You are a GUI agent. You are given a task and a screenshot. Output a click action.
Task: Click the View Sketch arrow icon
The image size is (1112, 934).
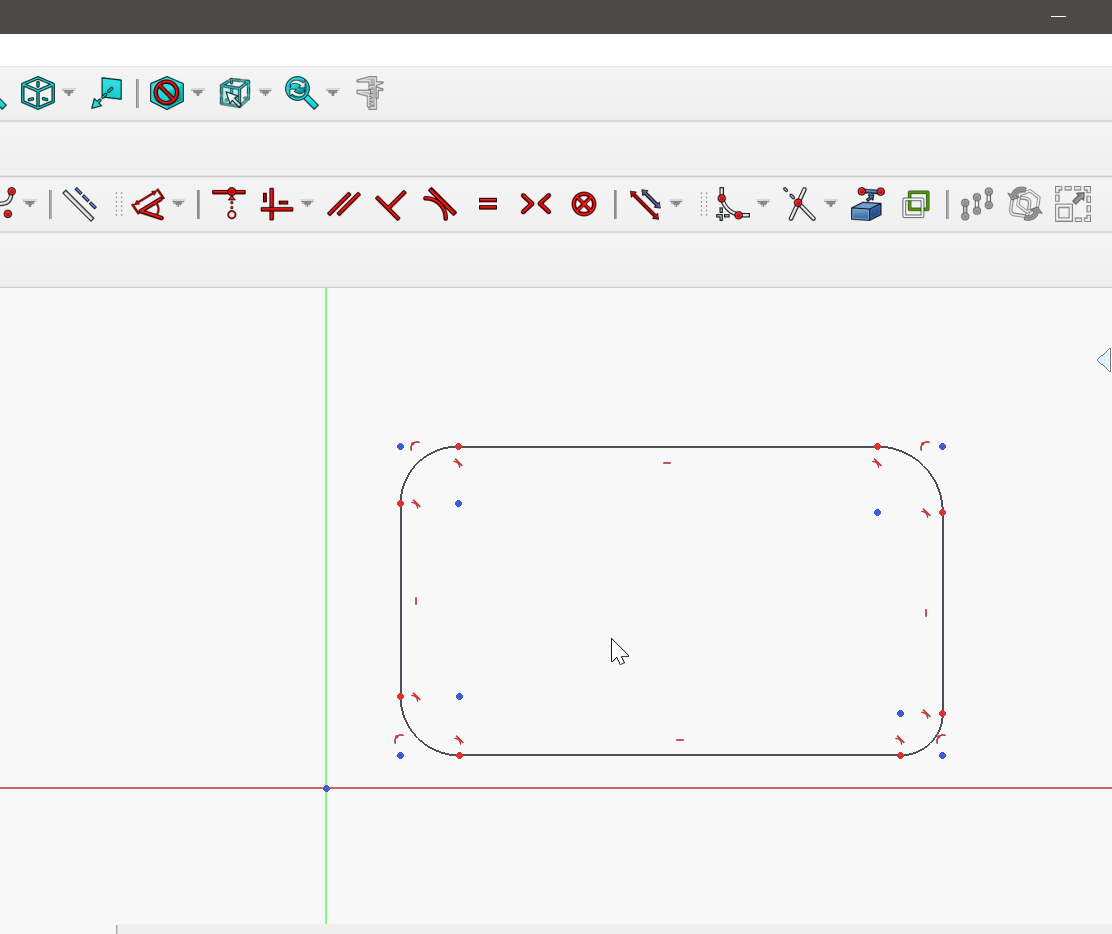tap(107, 93)
